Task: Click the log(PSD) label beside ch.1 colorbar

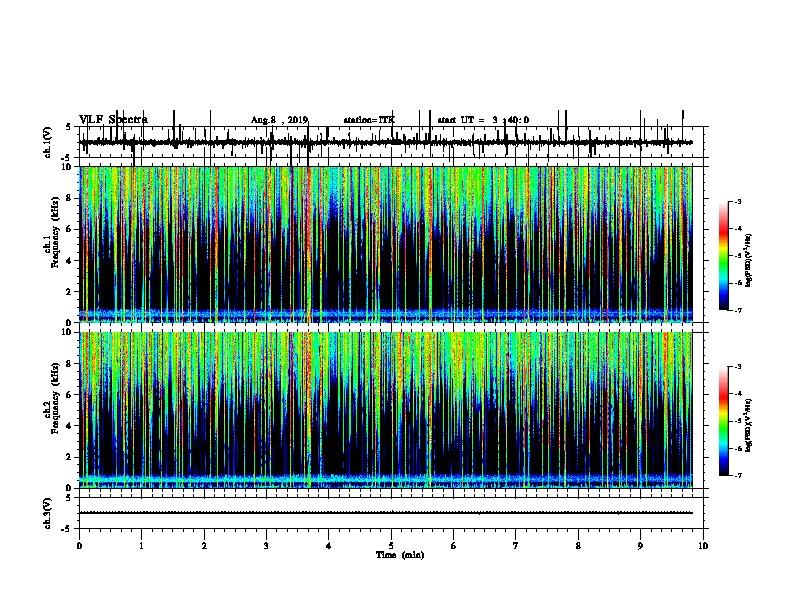Action: tap(748, 260)
